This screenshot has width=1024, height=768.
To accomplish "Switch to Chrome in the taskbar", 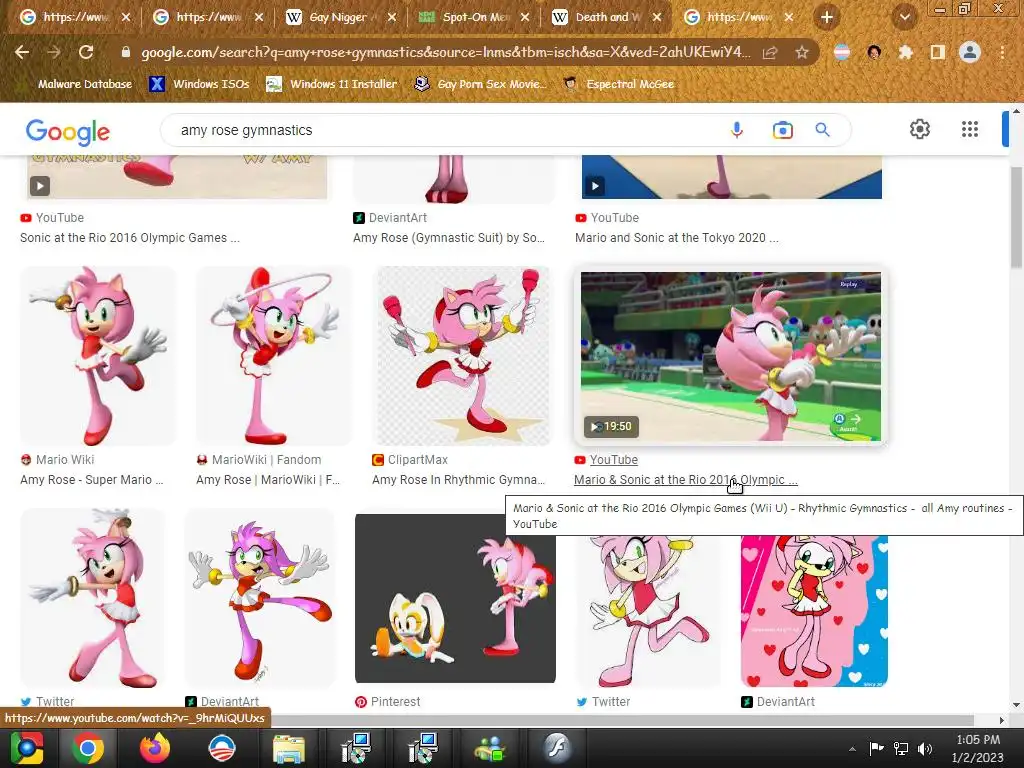I will pyautogui.click(x=88, y=748).
